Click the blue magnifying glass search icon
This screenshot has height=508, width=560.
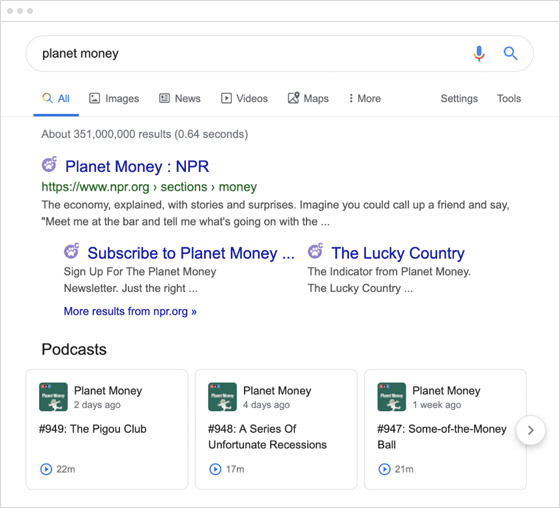click(x=510, y=54)
